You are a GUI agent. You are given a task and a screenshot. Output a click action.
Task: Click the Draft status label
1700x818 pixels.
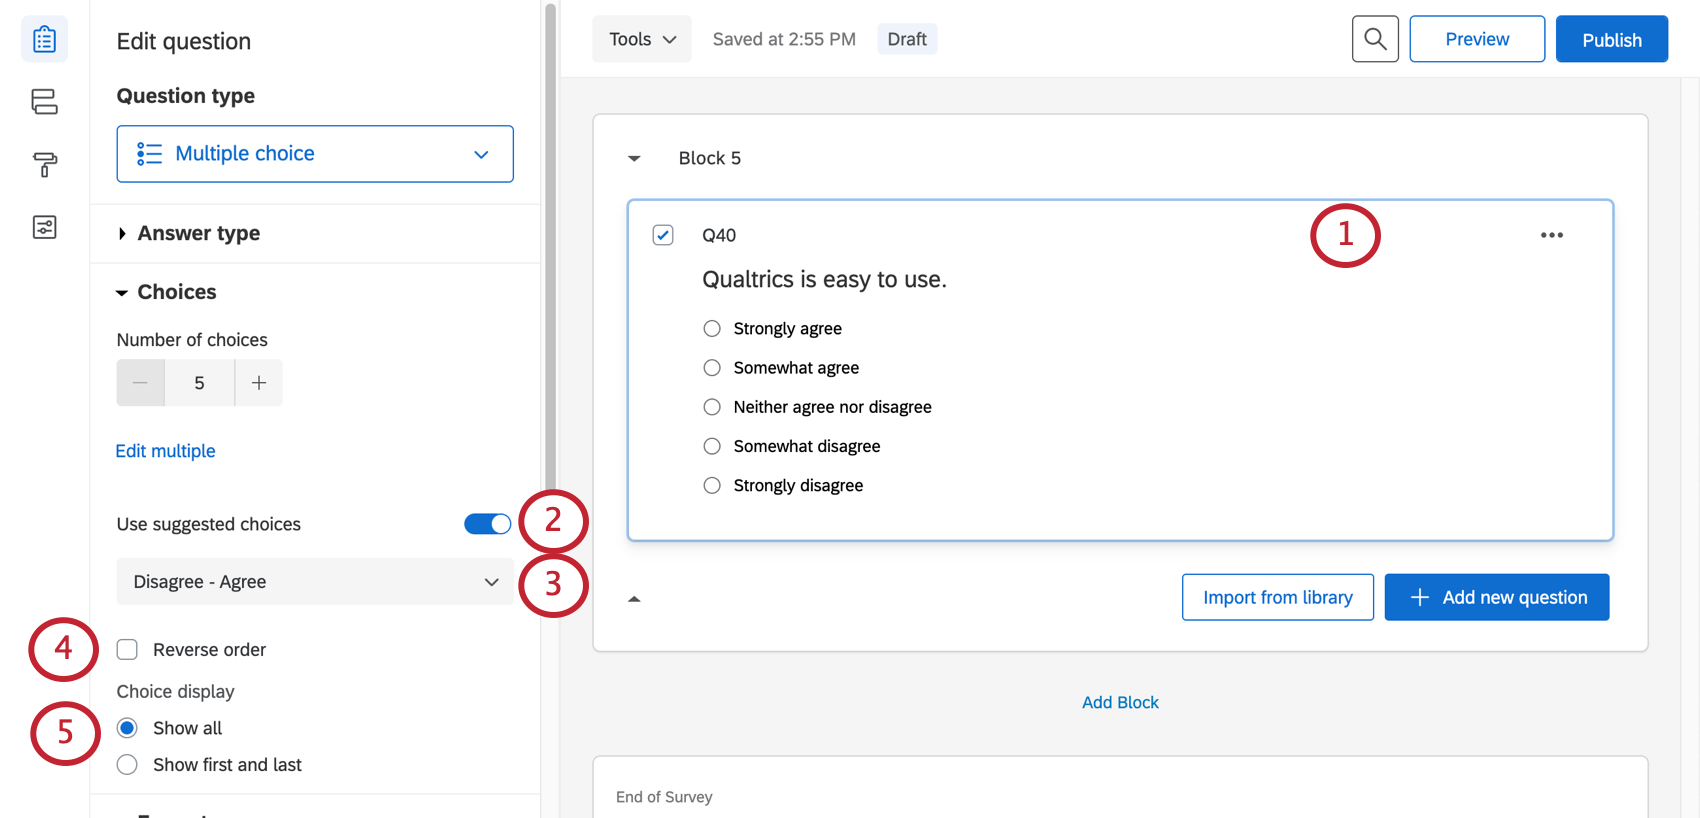(x=906, y=38)
